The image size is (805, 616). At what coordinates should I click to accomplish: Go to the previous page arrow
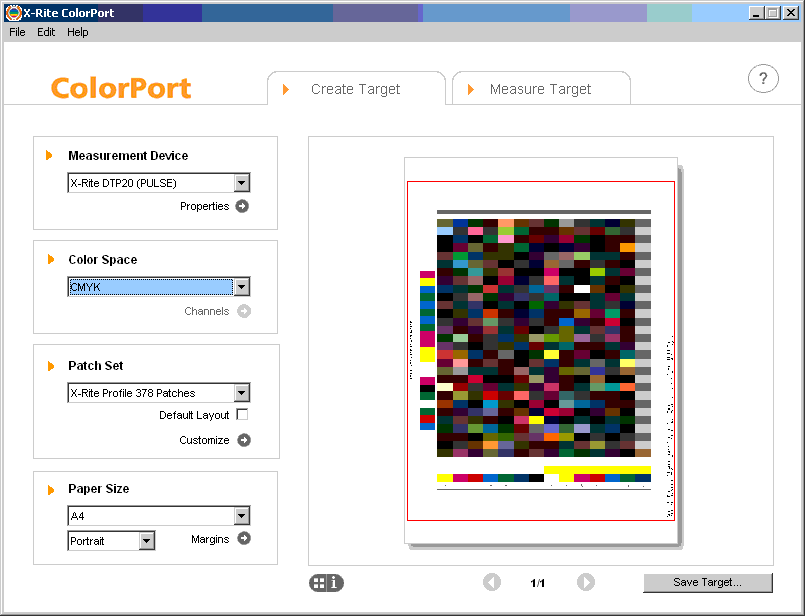click(492, 583)
